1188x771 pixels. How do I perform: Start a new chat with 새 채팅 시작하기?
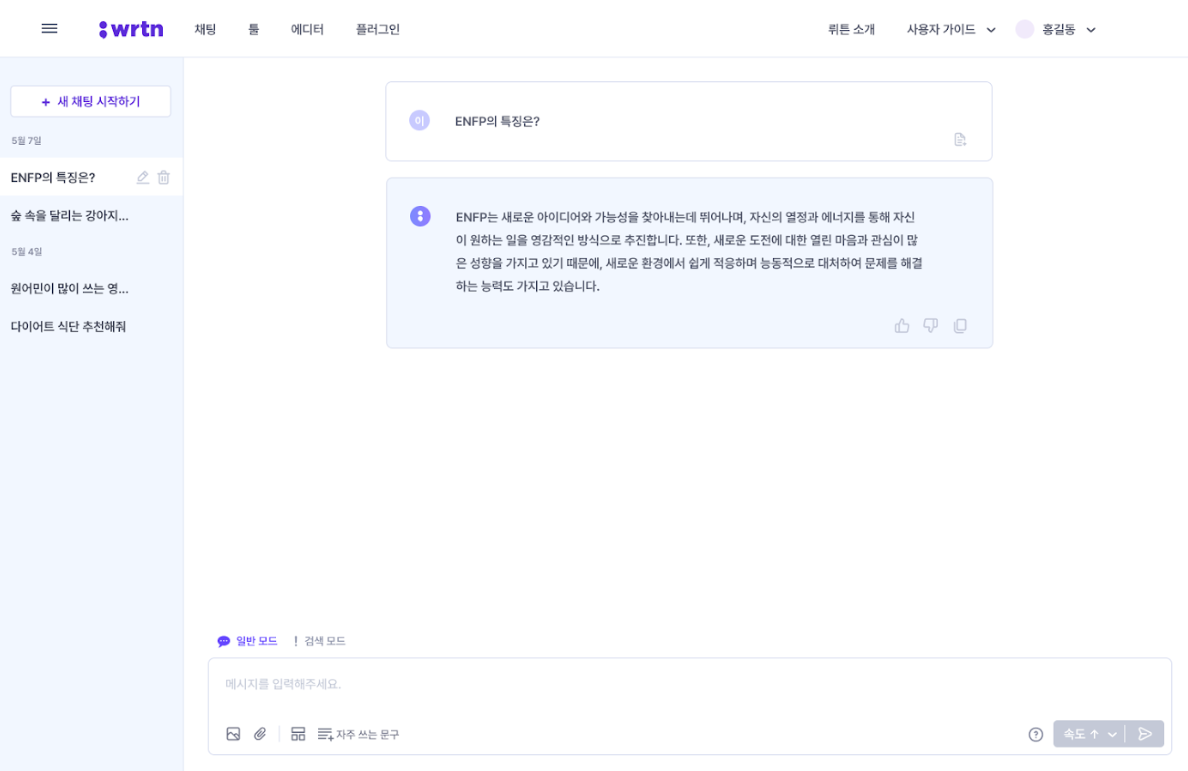click(x=91, y=101)
